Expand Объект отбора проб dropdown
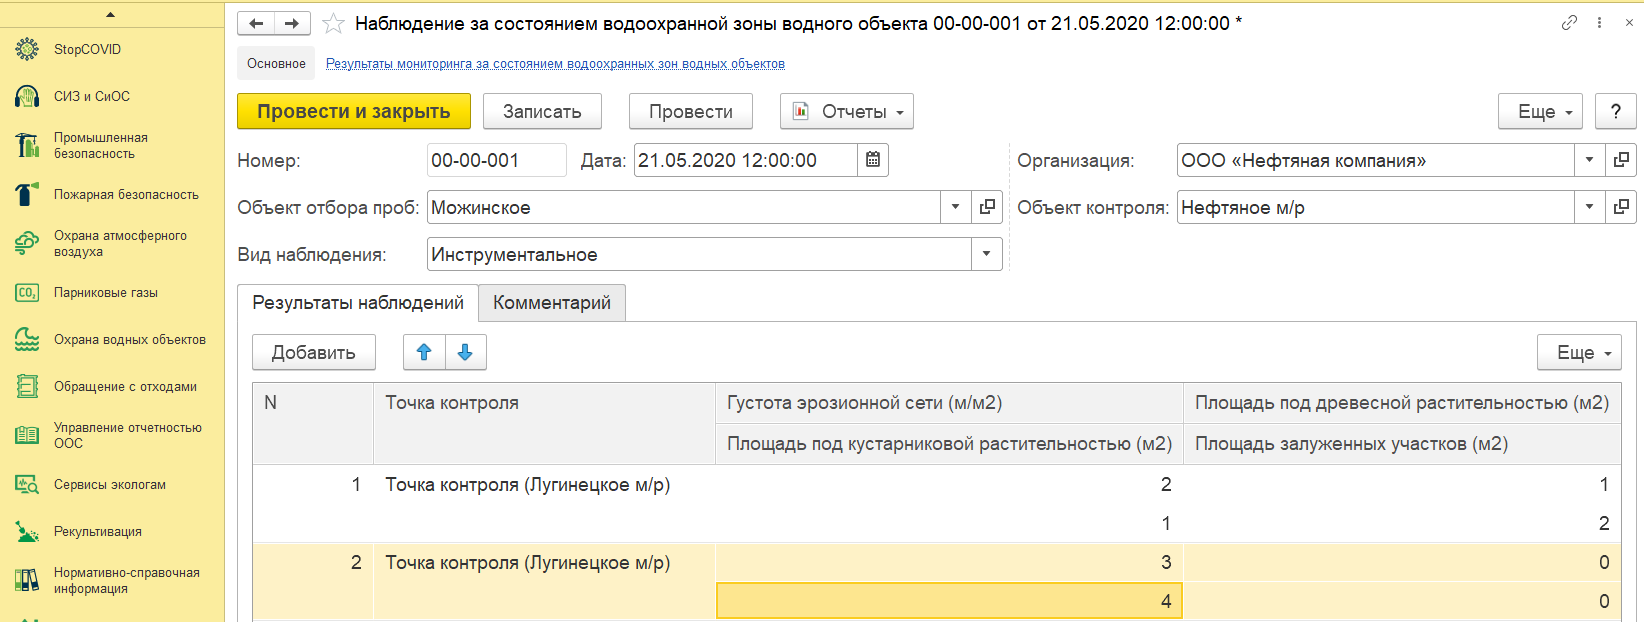This screenshot has width=1644, height=622. [955, 207]
